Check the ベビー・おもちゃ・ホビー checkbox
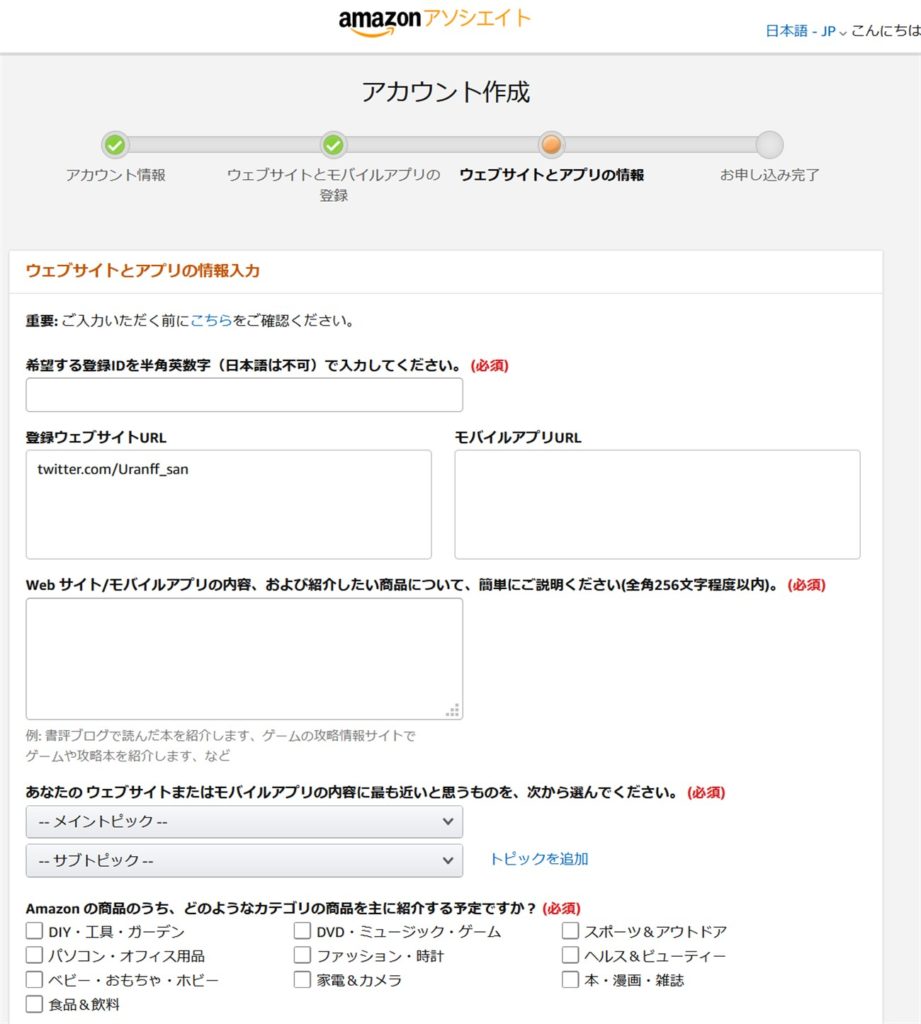 coord(34,979)
